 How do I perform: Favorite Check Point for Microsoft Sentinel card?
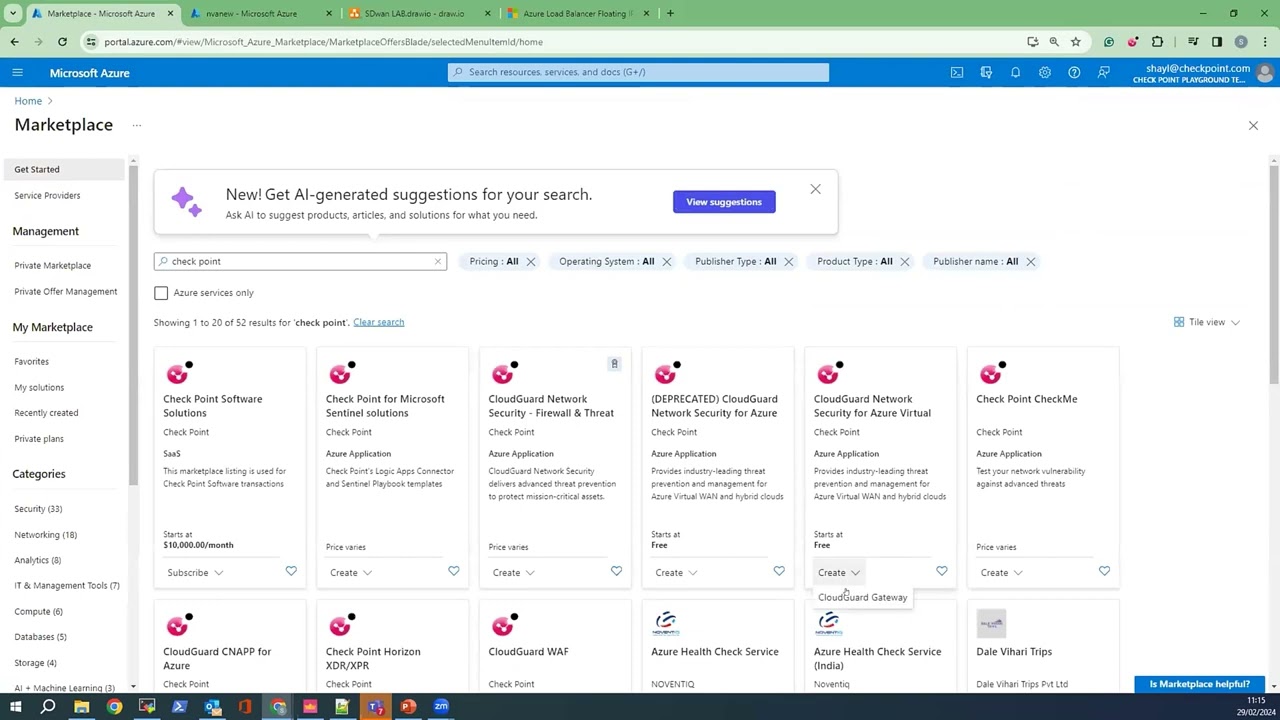(x=453, y=571)
